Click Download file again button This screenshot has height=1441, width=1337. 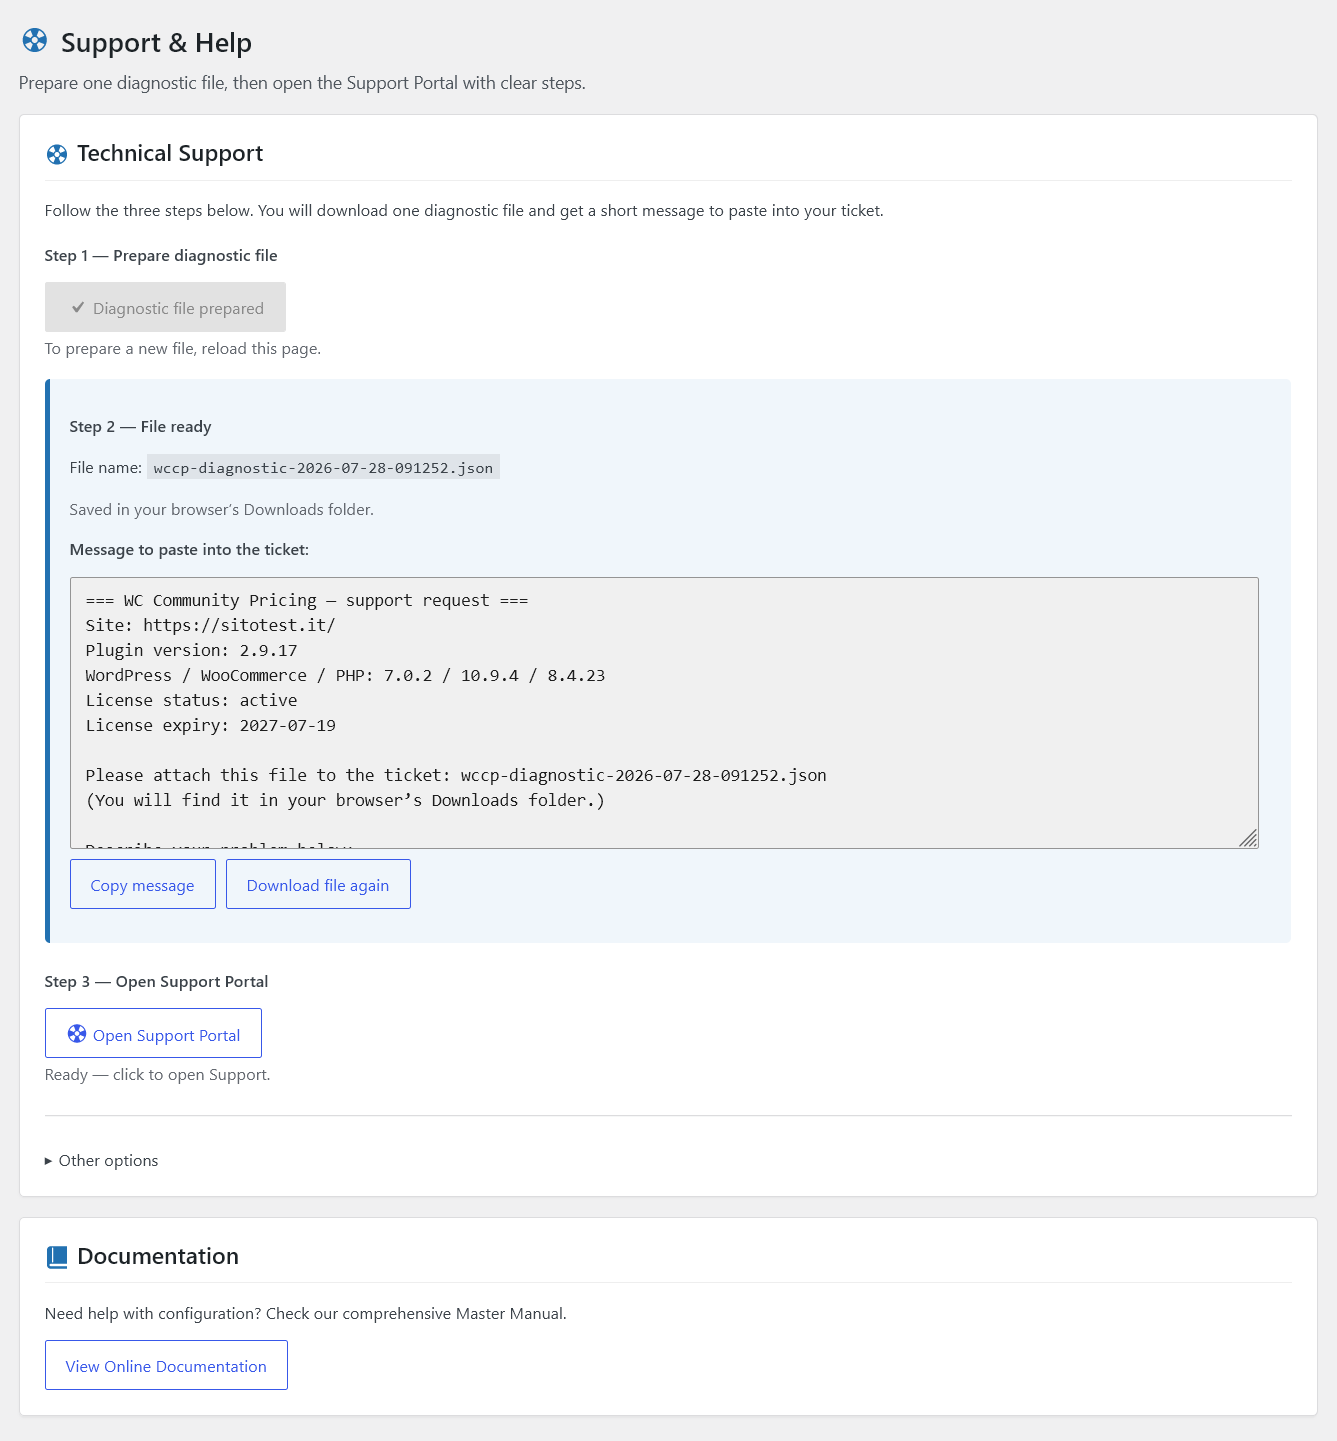(318, 884)
